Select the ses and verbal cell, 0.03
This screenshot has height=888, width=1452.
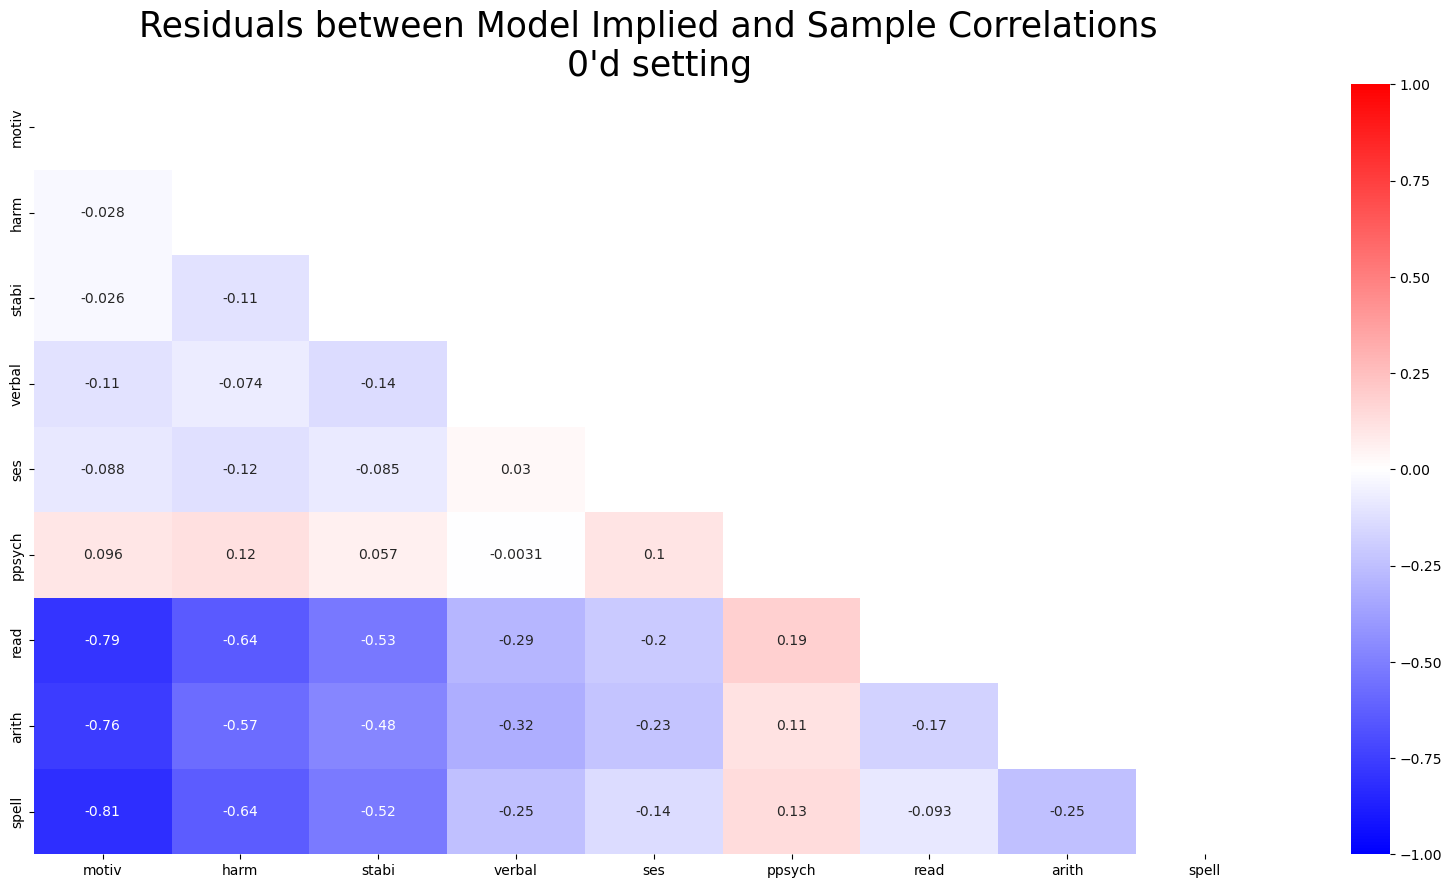[x=516, y=469]
